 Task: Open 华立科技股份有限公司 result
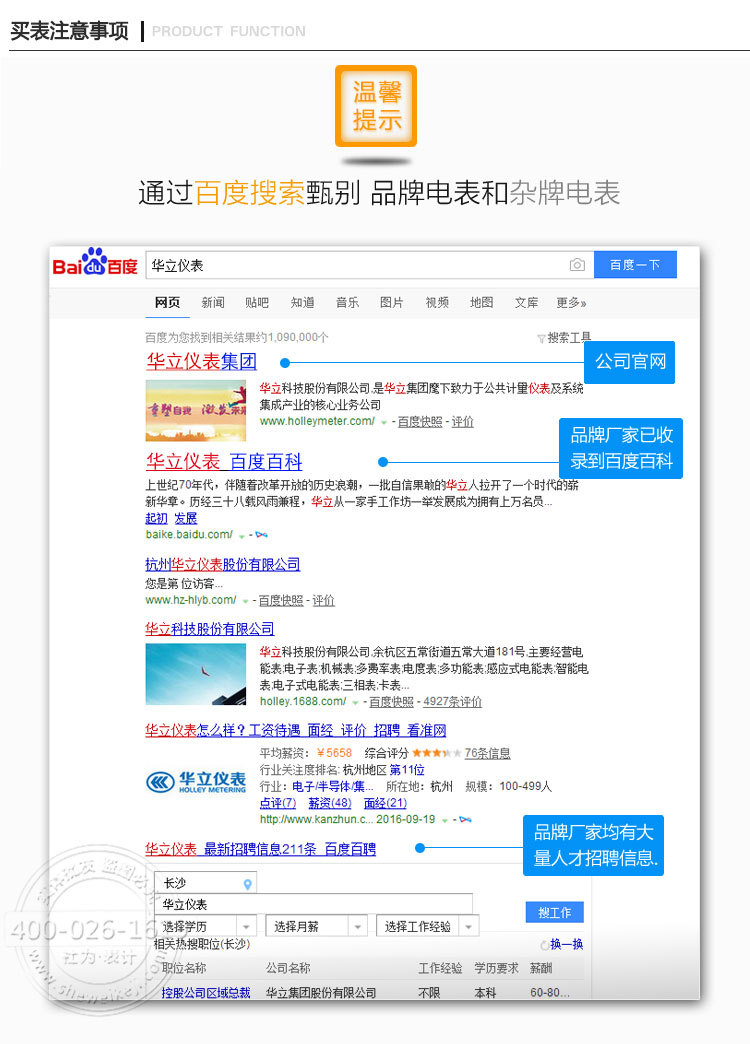pyautogui.click(x=210, y=629)
